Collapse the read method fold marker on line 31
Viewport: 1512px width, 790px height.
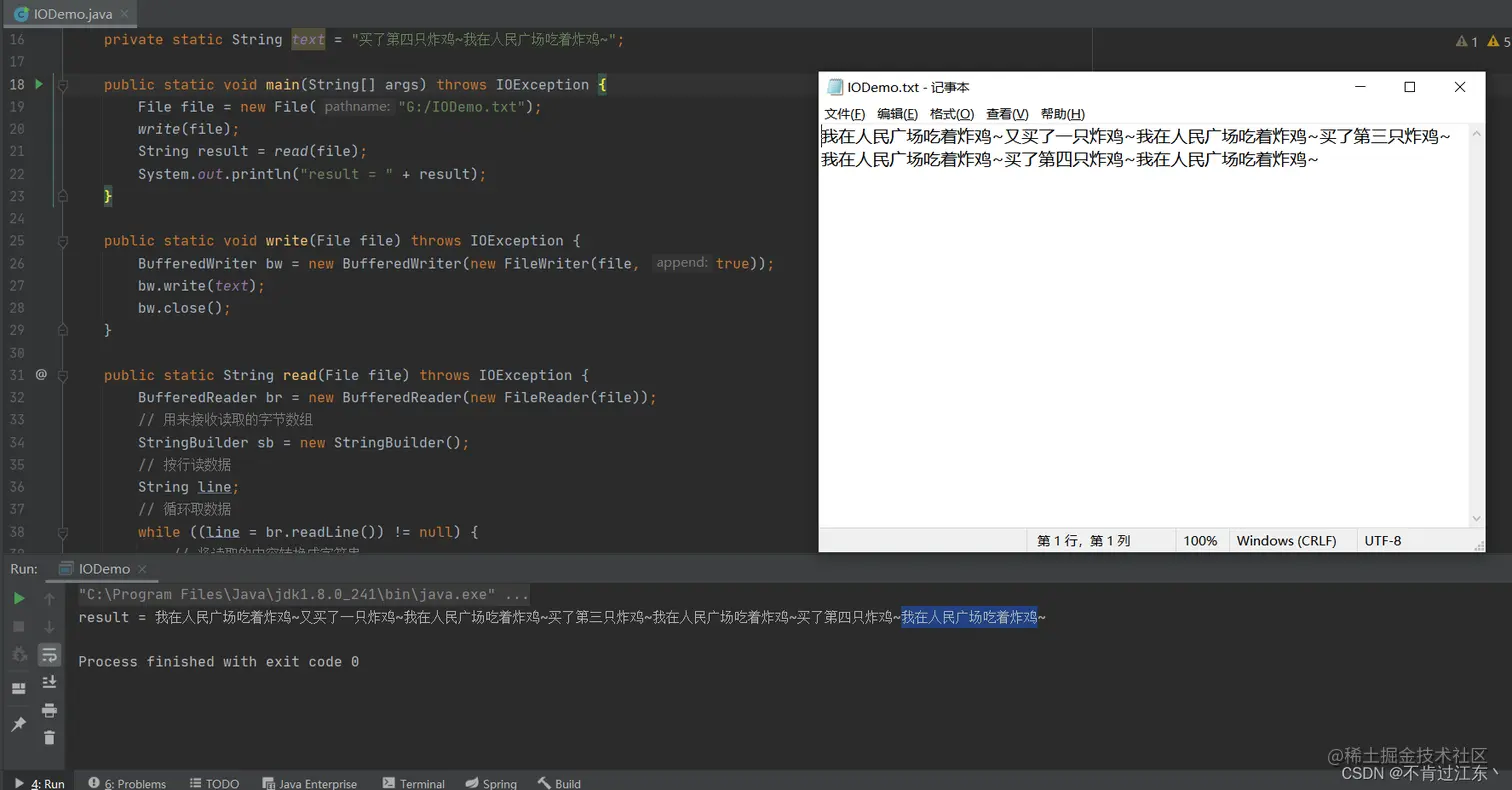[62, 375]
